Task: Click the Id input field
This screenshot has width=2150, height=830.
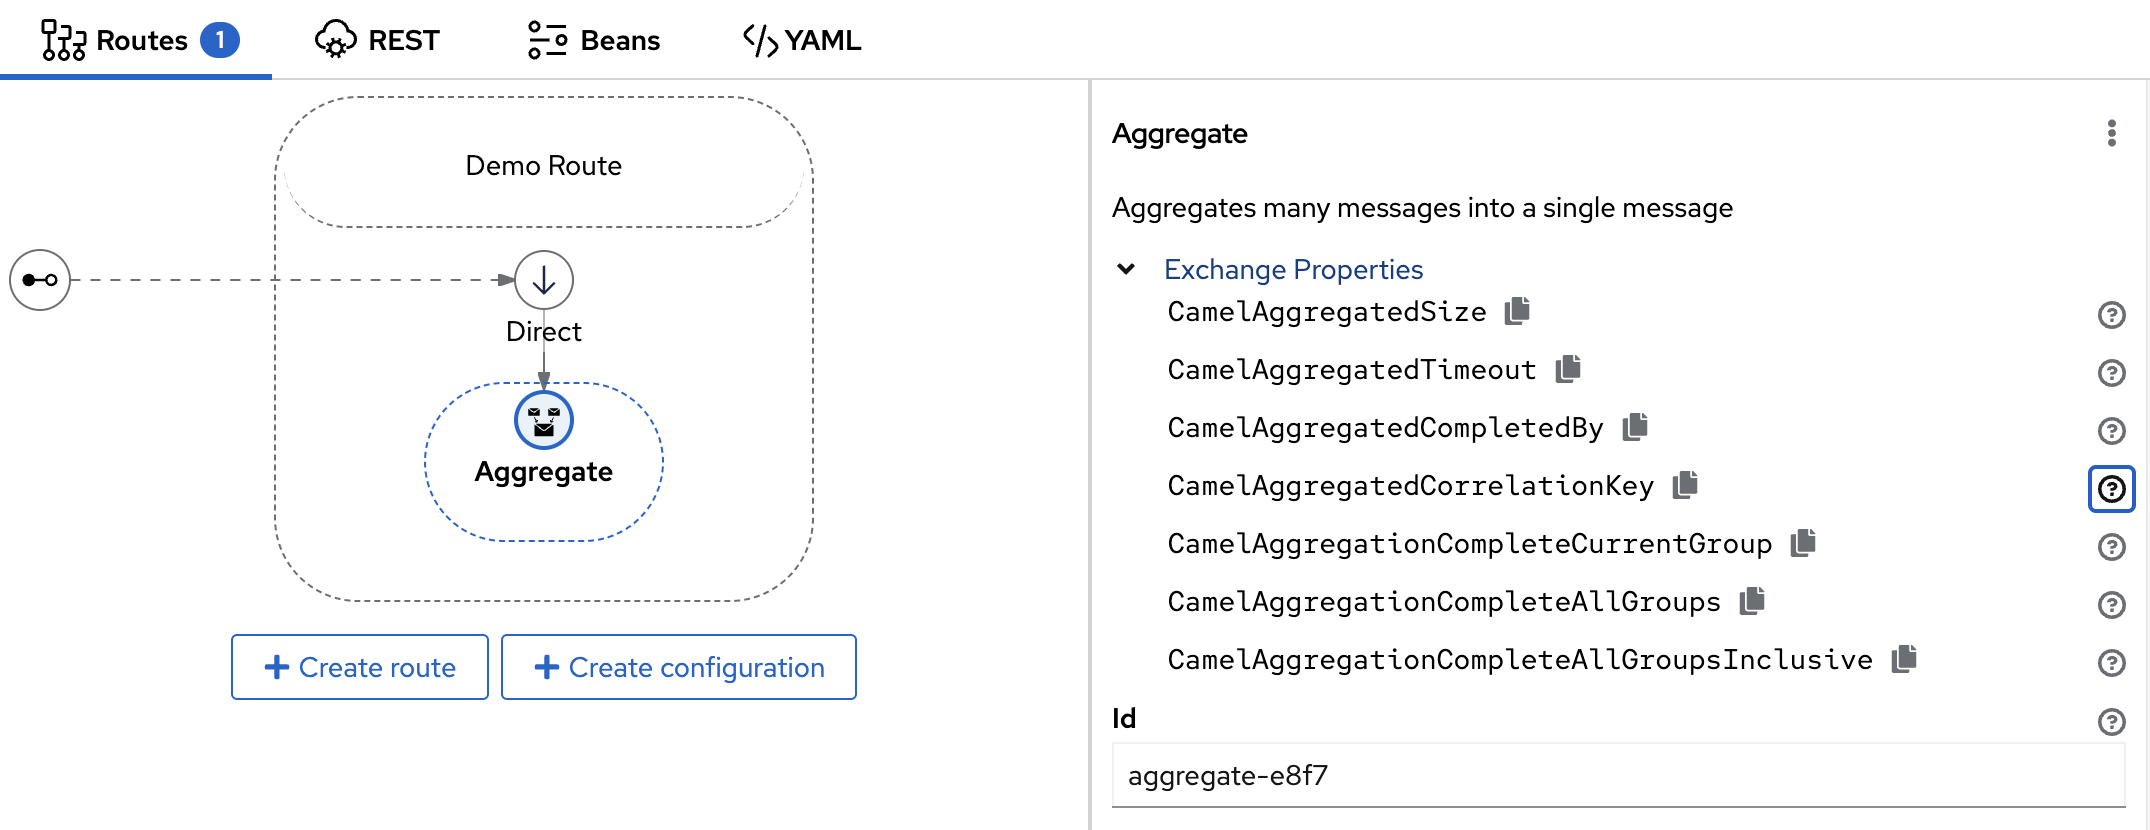Action: point(1618,776)
